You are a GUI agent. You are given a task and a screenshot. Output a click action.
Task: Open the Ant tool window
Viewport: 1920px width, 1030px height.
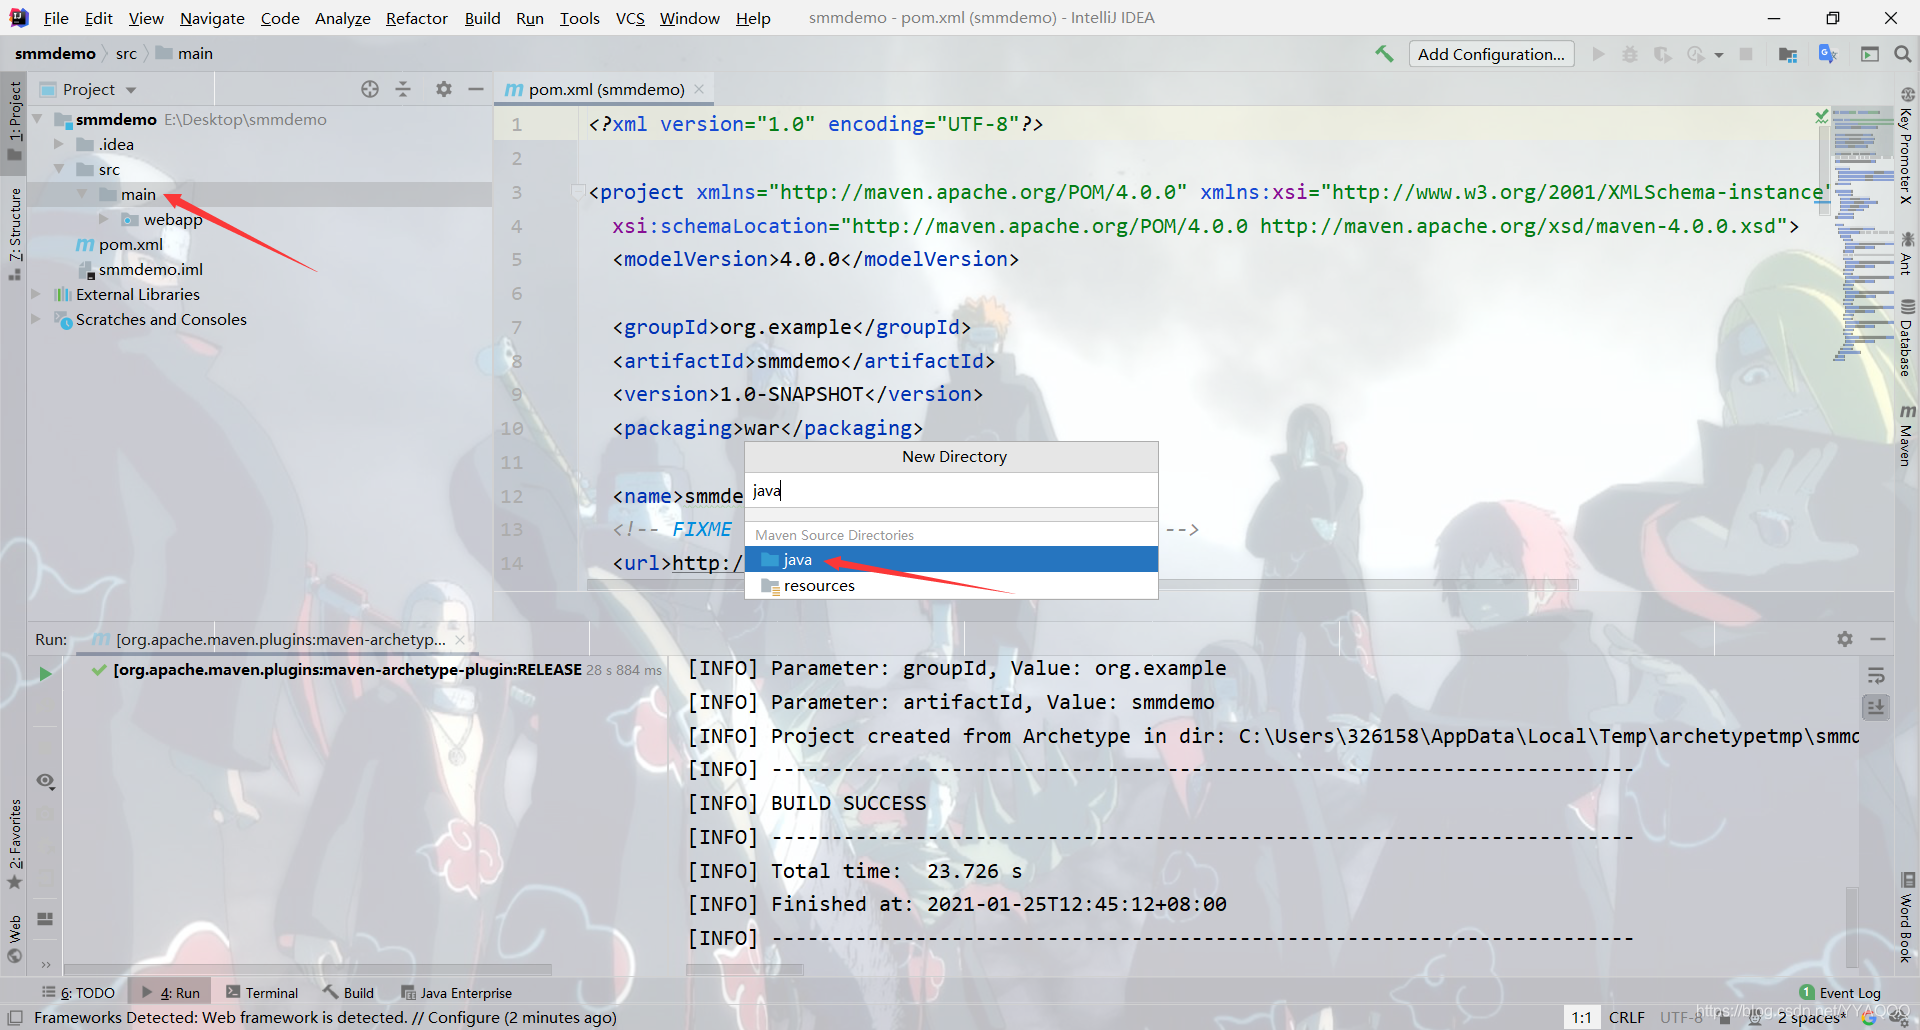tap(1907, 254)
